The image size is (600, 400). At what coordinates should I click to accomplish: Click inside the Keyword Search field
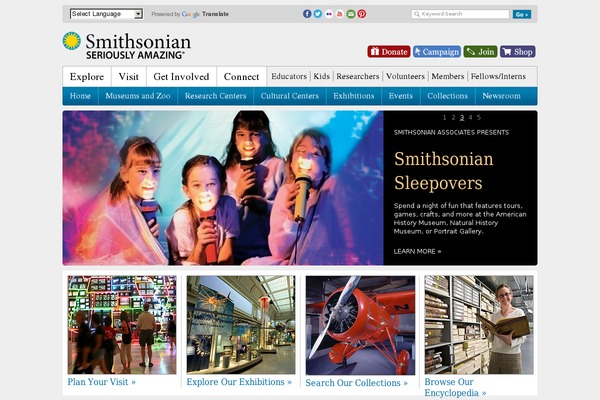(x=460, y=14)
